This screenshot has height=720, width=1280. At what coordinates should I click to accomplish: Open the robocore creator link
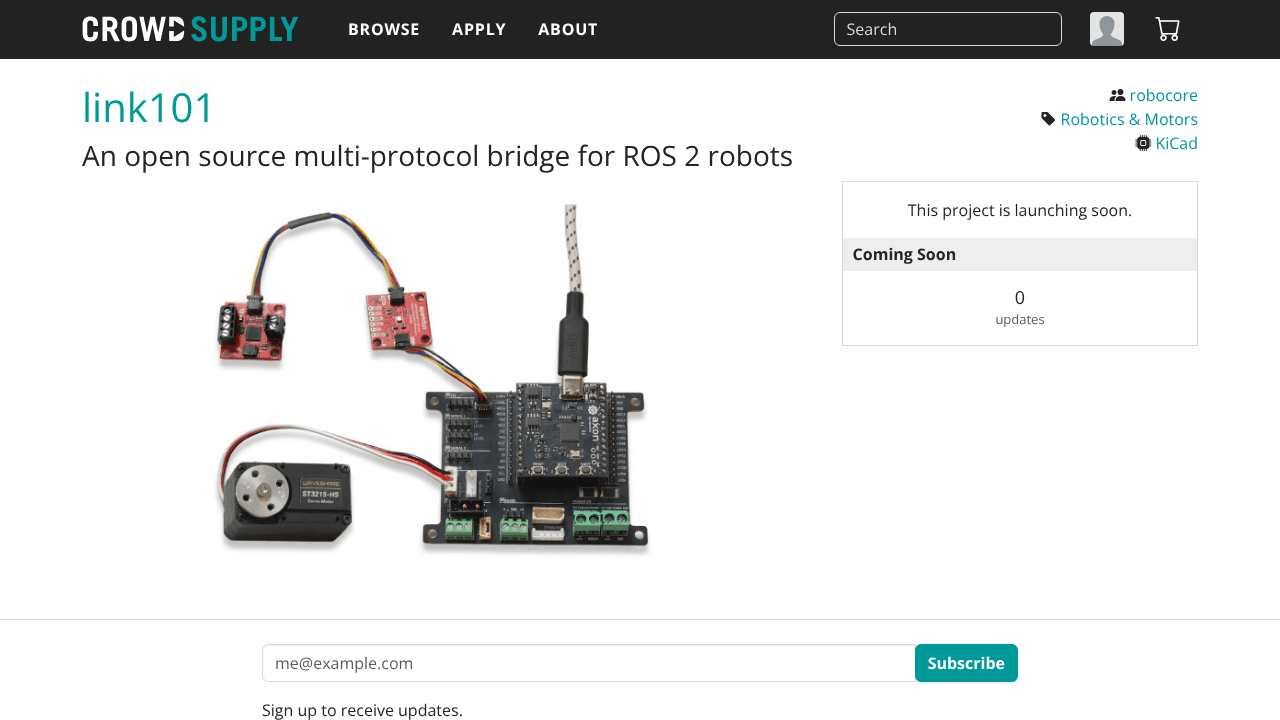(x=1163, y=96)
